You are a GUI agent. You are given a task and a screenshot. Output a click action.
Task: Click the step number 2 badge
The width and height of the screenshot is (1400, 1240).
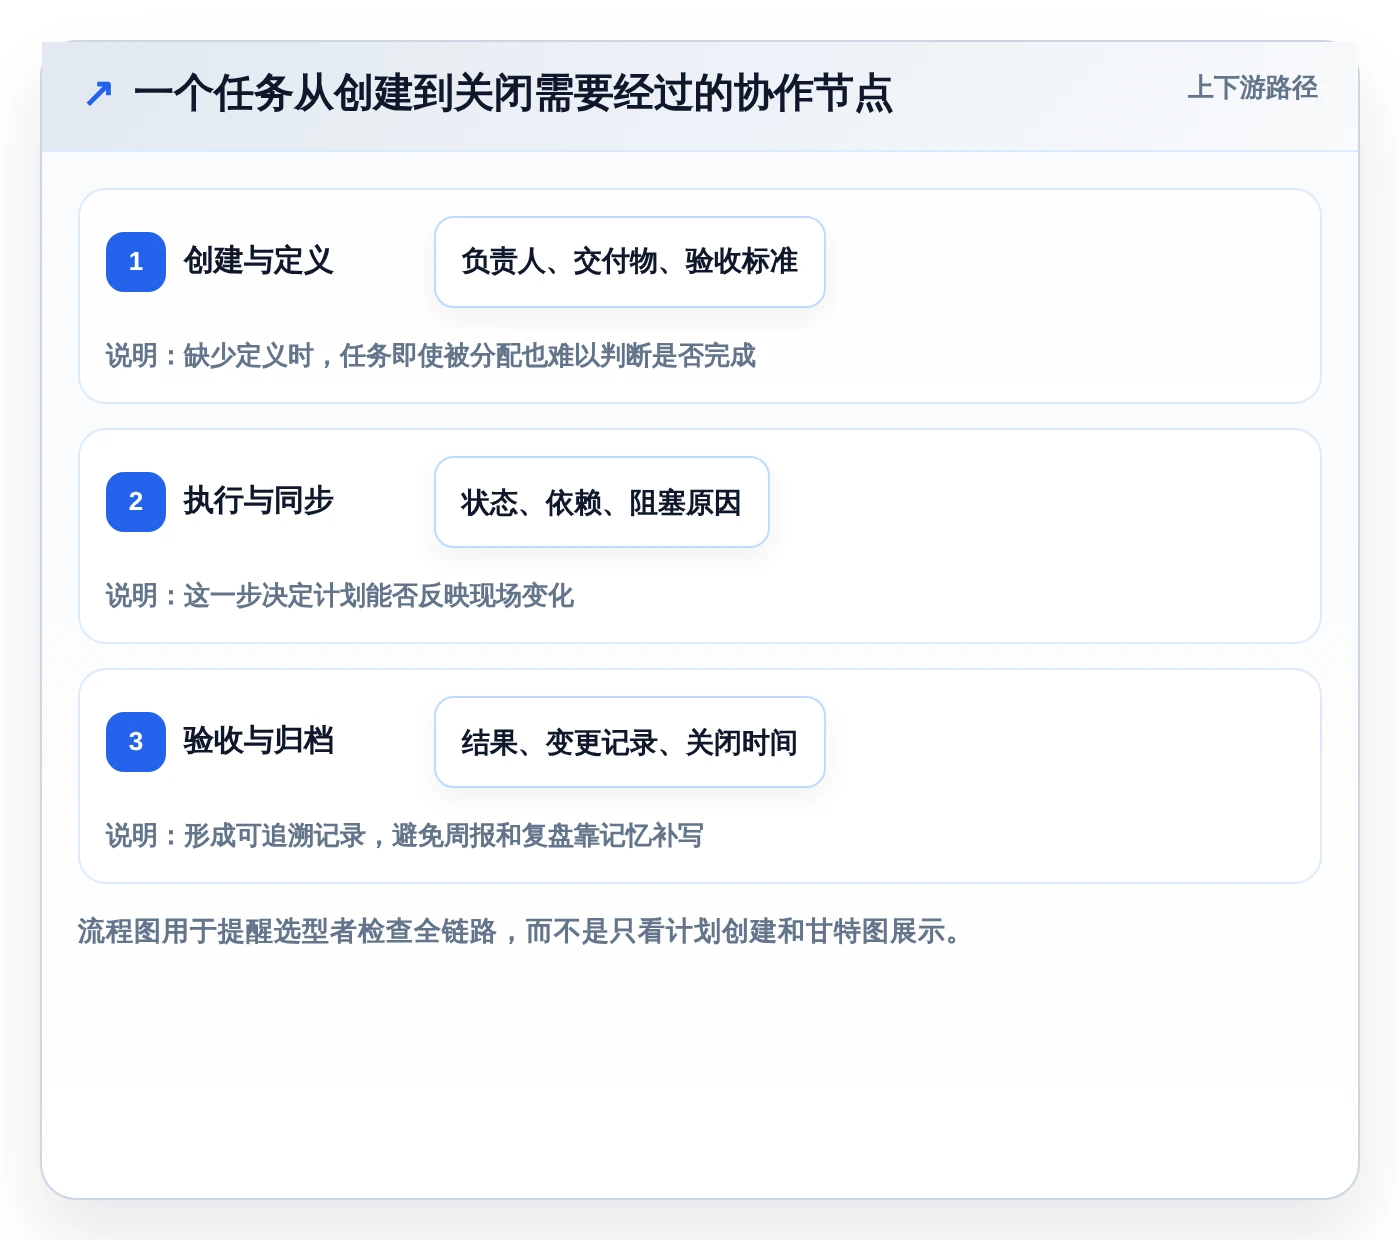(136, 502)
